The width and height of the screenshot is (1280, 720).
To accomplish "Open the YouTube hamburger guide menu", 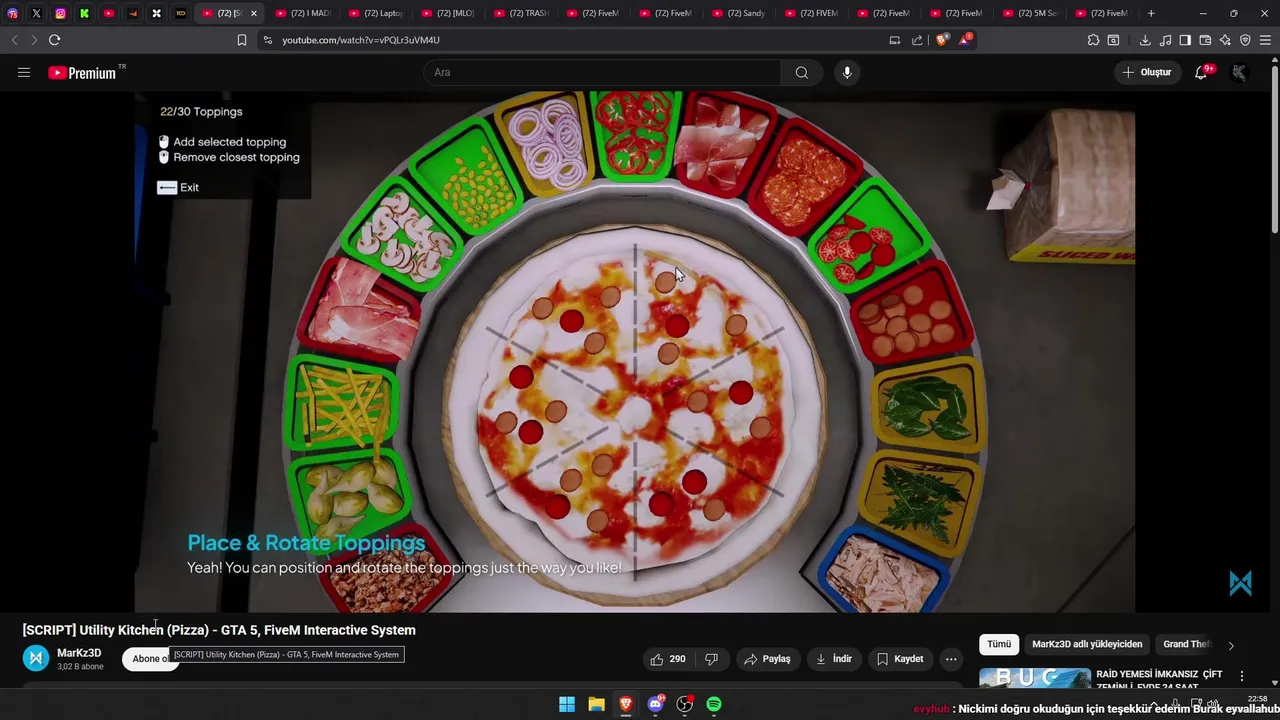I will pyautogui.click(x=24, y=72).
